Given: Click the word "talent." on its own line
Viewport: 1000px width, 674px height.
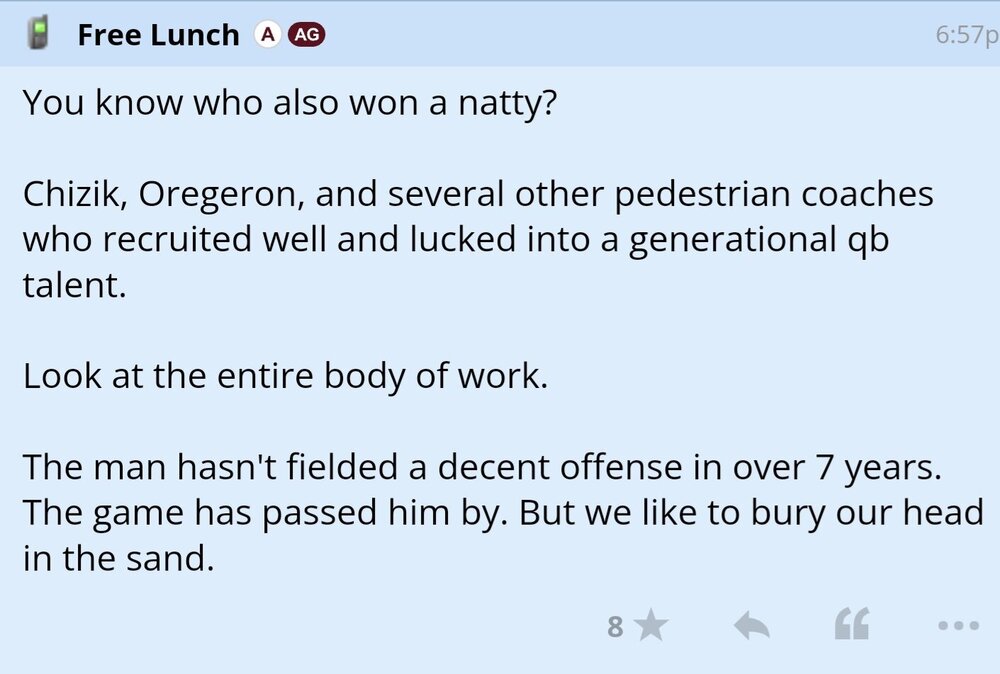Looking at the screenshot, I should (x=75, y=286).
